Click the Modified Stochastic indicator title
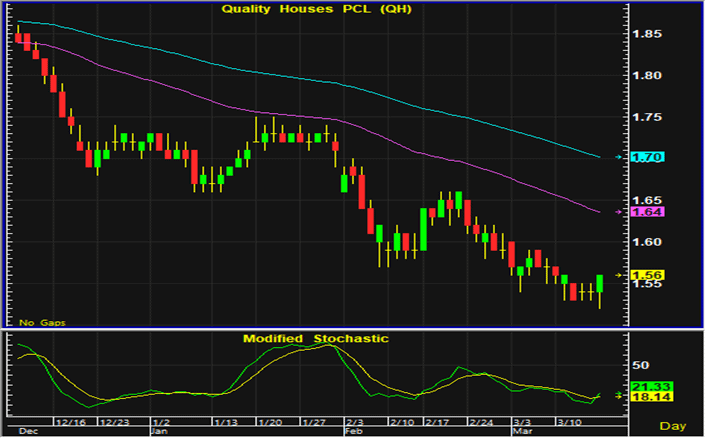706x438 pixels. [x=316, y=338]
